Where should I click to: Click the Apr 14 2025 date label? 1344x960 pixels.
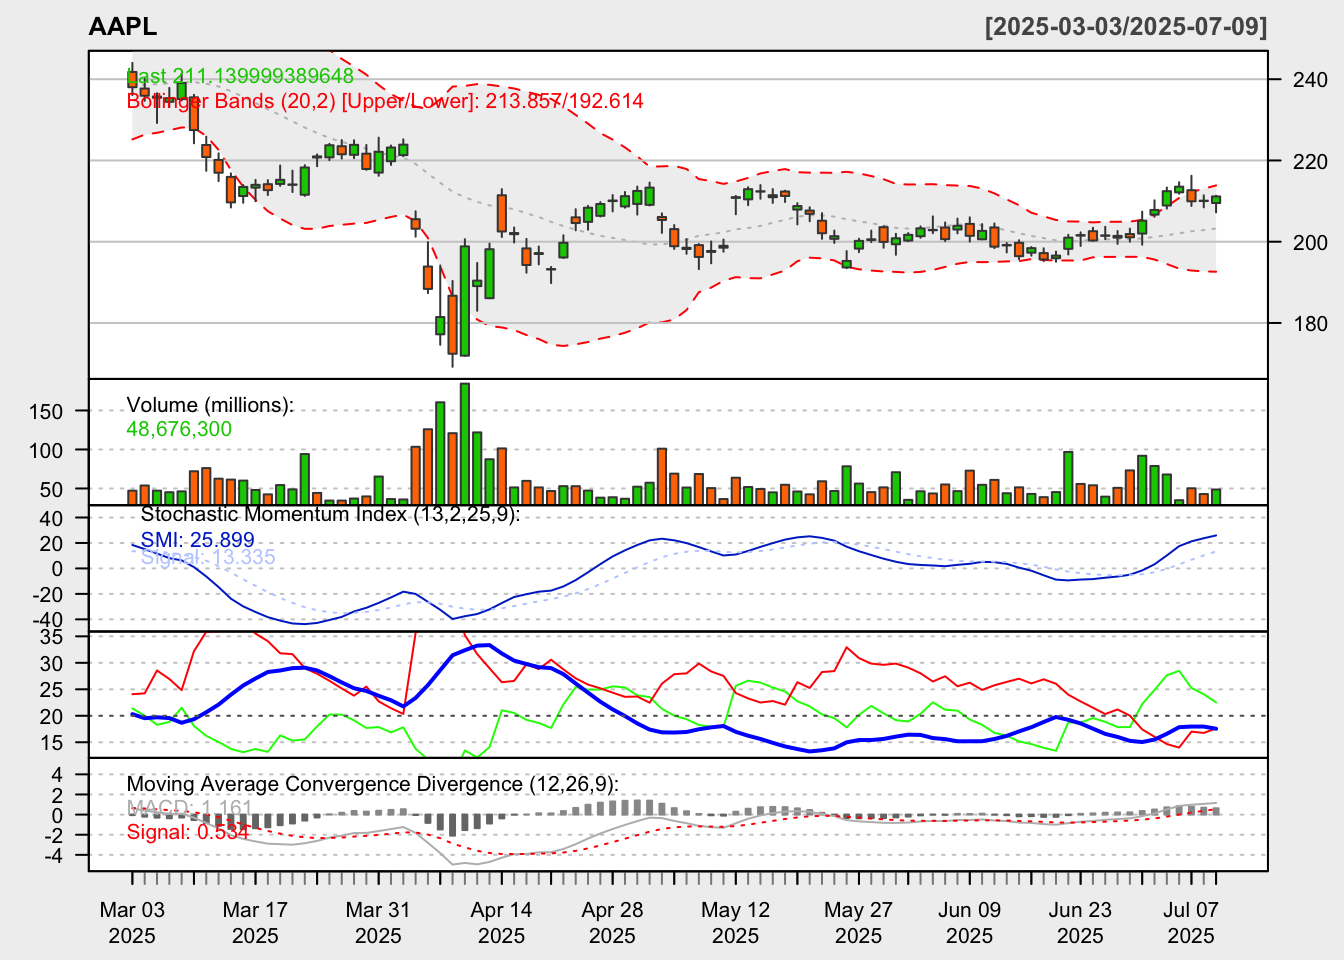[x=501, y=923]
